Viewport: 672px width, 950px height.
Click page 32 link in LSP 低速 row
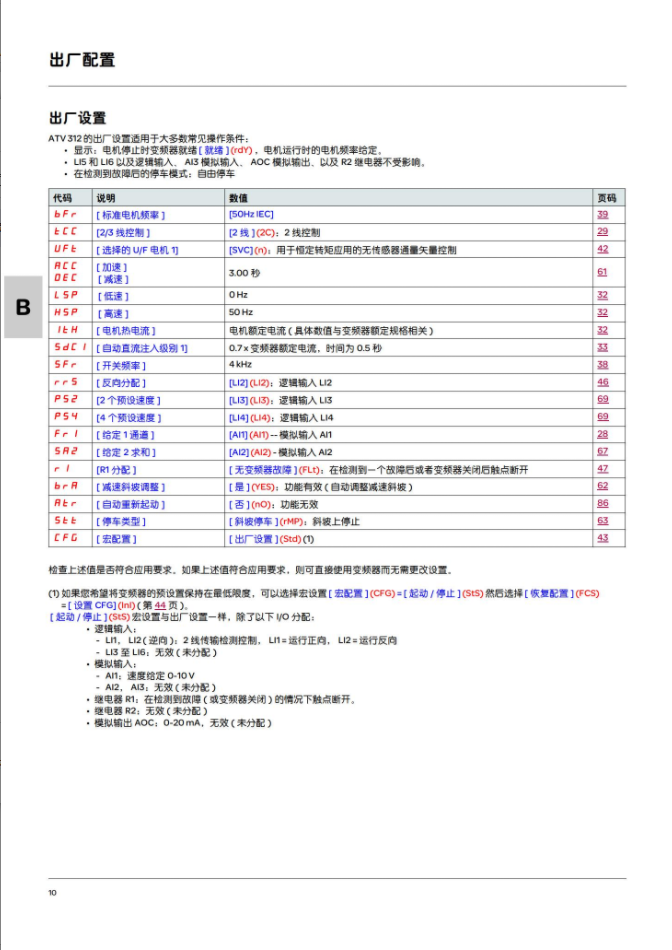tap(602, 296)
